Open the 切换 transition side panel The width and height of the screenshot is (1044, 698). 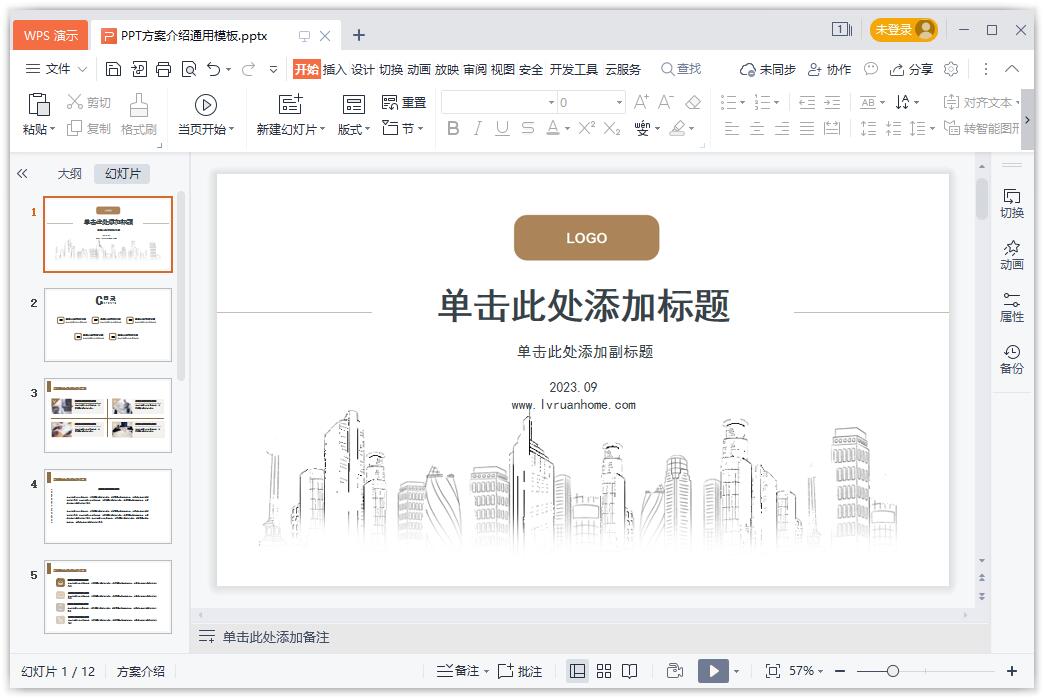(x=1011, y=203)
